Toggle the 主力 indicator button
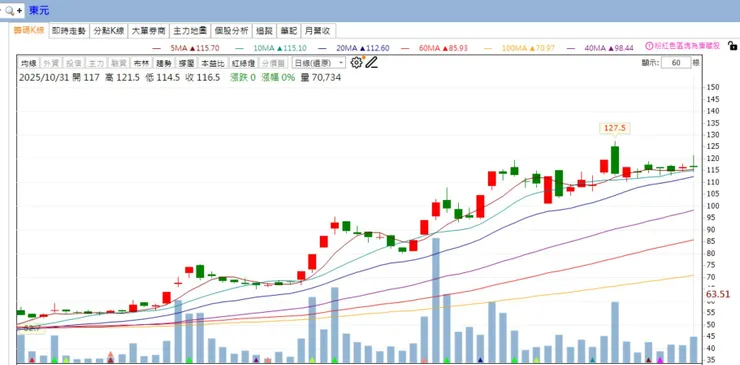The image size is (740, 365). [x=96, y=63]
